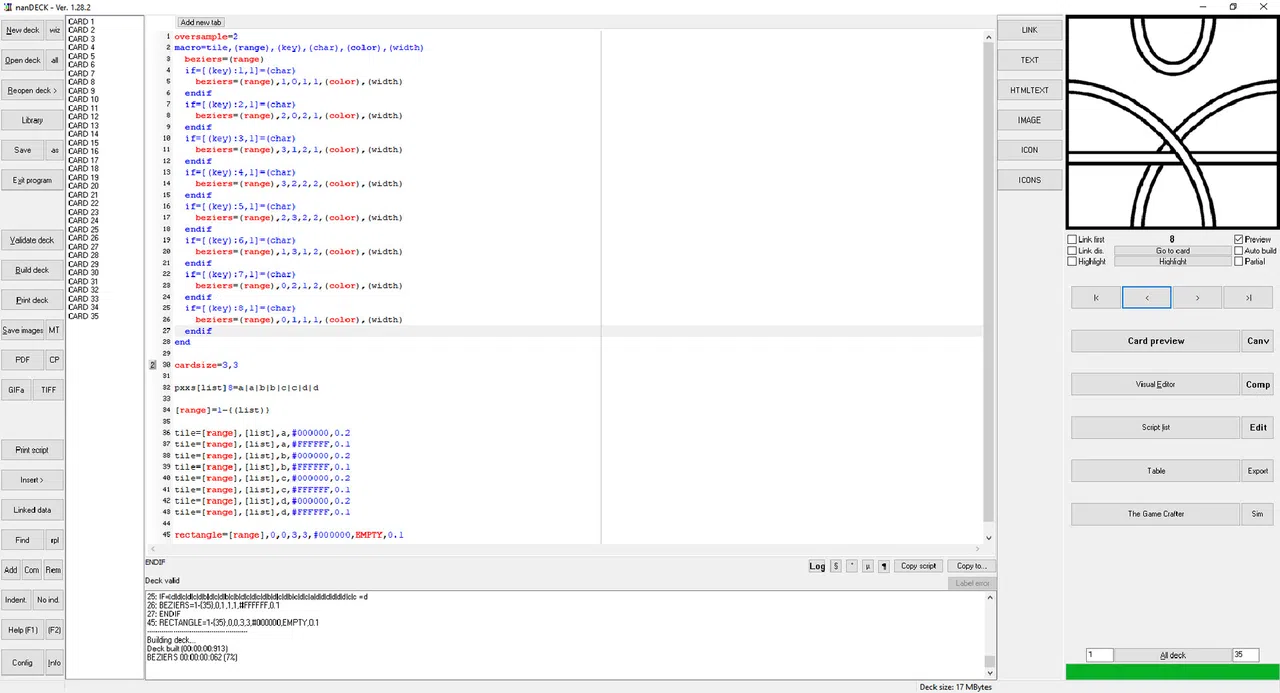The height and width of the screenshot is (693, 1280).
Task: Open the Insert > submenu
Action: click(x=32, y=480)
